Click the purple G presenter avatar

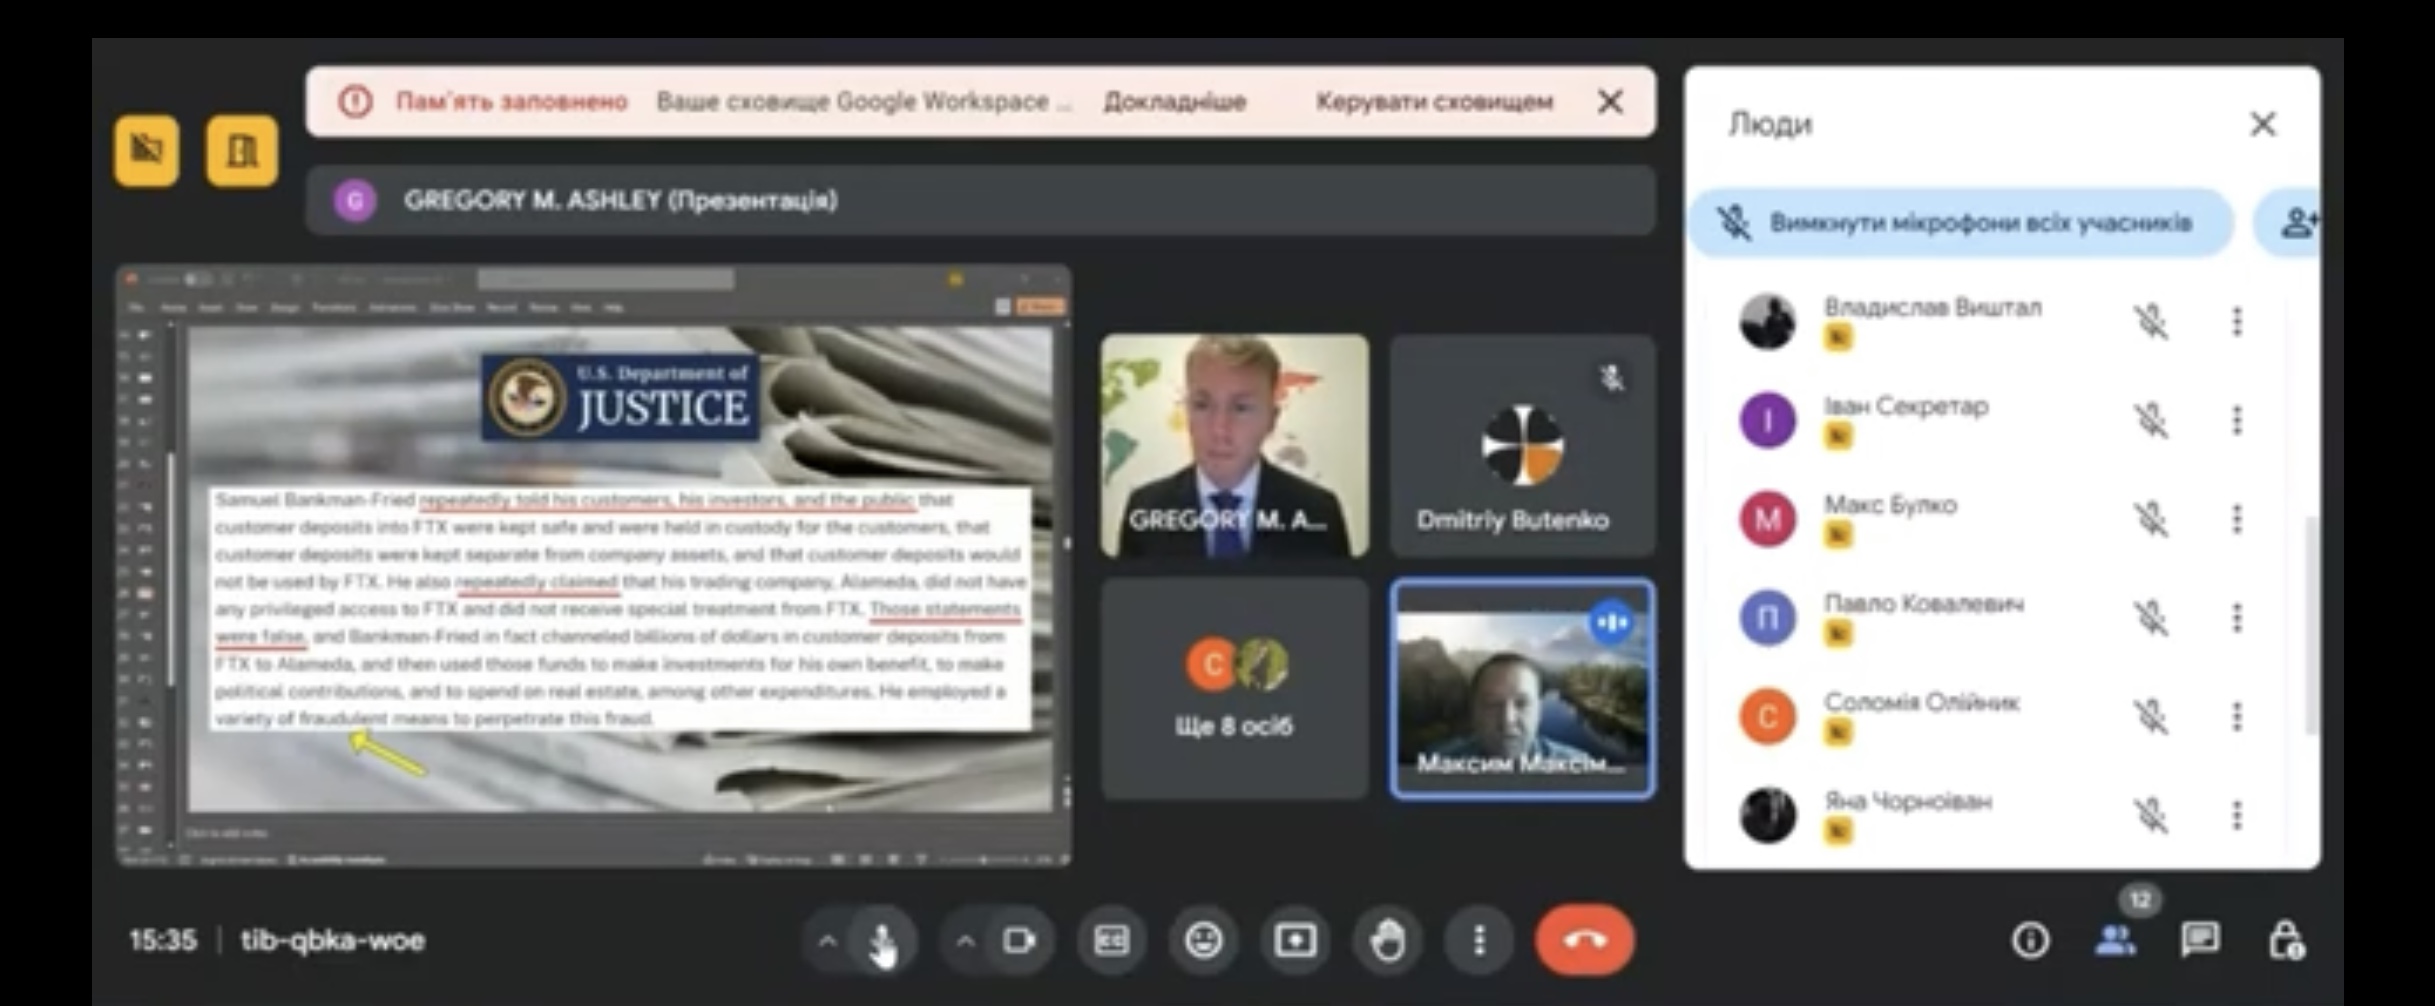[x=355, y=200]
